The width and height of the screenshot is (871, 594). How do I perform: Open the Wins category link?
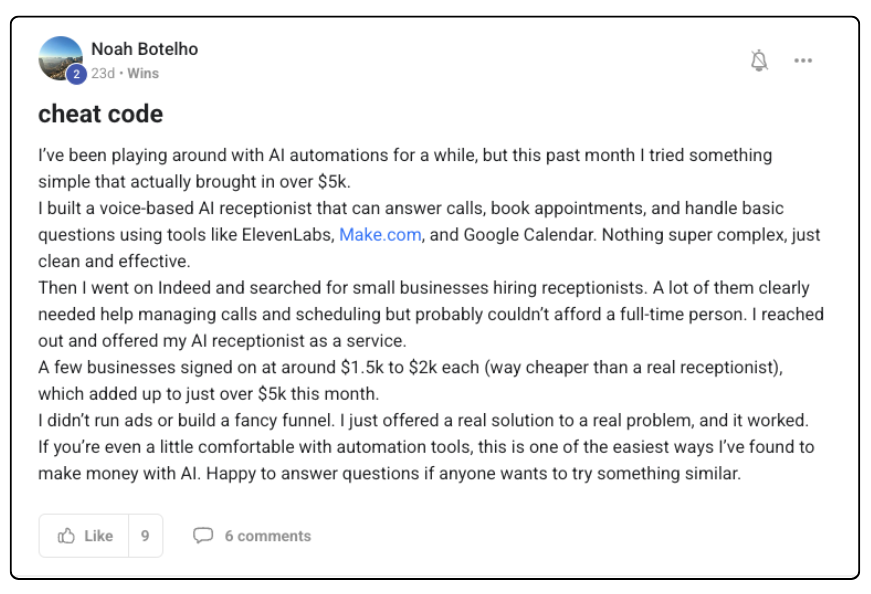pyautogui.click(x=143, y=73)
